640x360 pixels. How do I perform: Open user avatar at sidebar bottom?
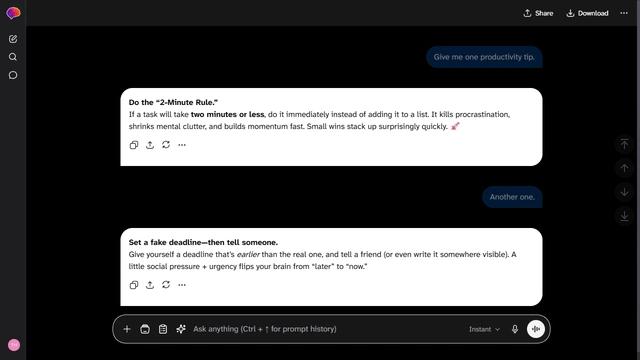[14, 345]
